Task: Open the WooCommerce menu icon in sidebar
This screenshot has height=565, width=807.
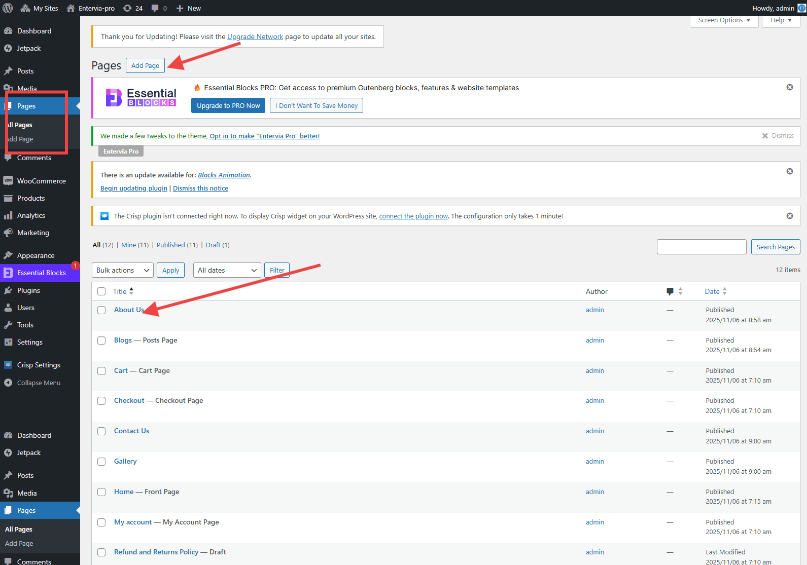Action: 8,181
